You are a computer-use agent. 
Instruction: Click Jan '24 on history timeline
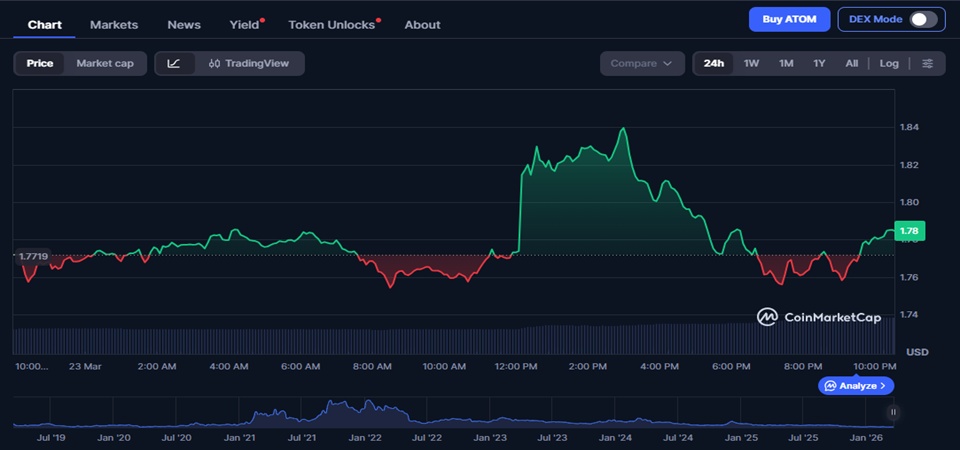pos(615,438)
